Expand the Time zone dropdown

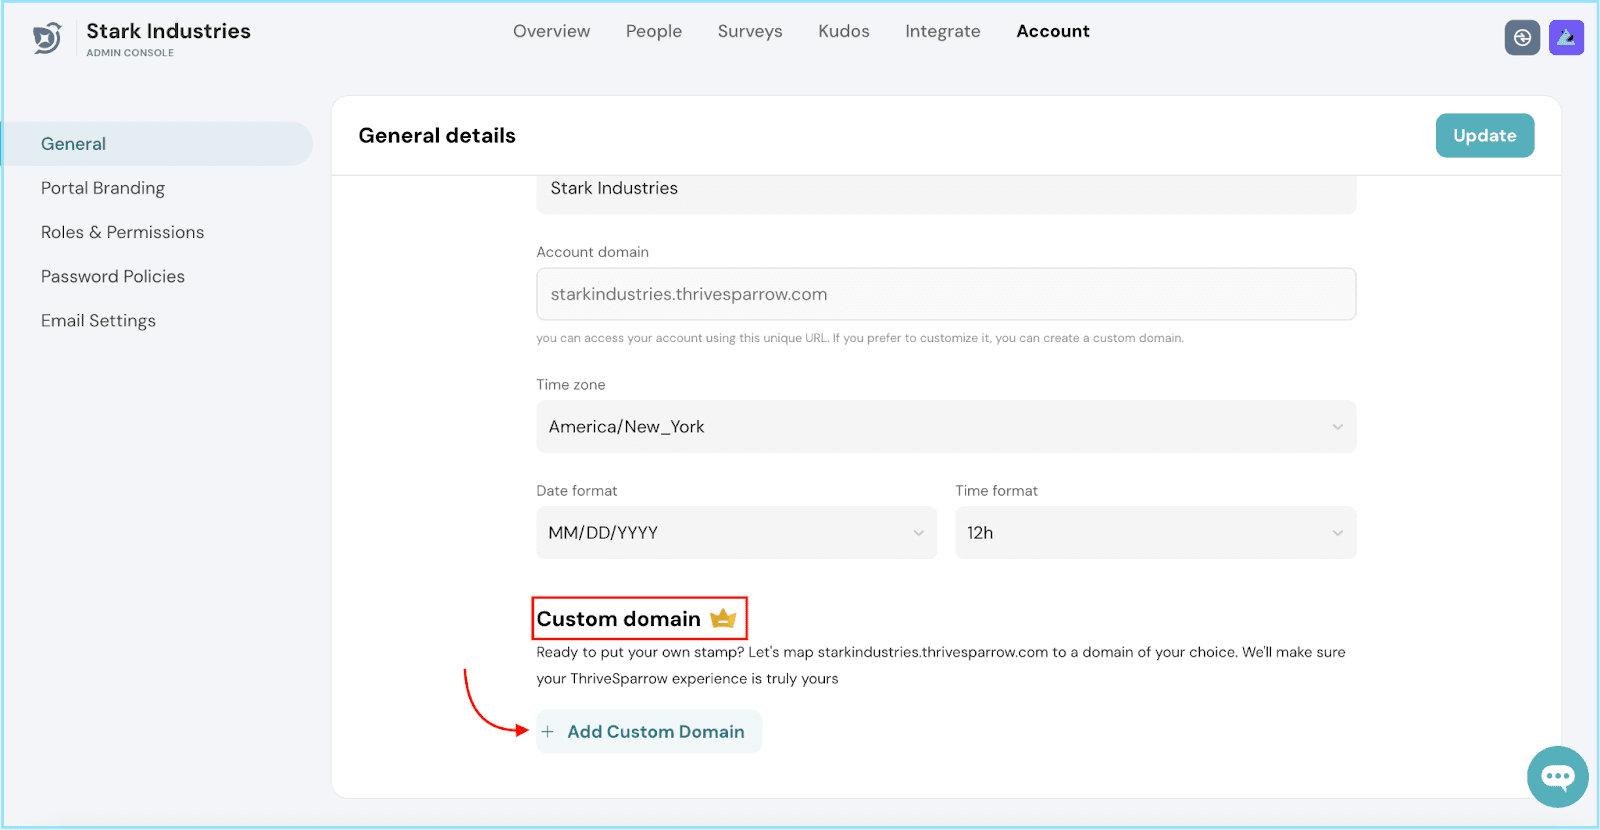pos(945,427)
